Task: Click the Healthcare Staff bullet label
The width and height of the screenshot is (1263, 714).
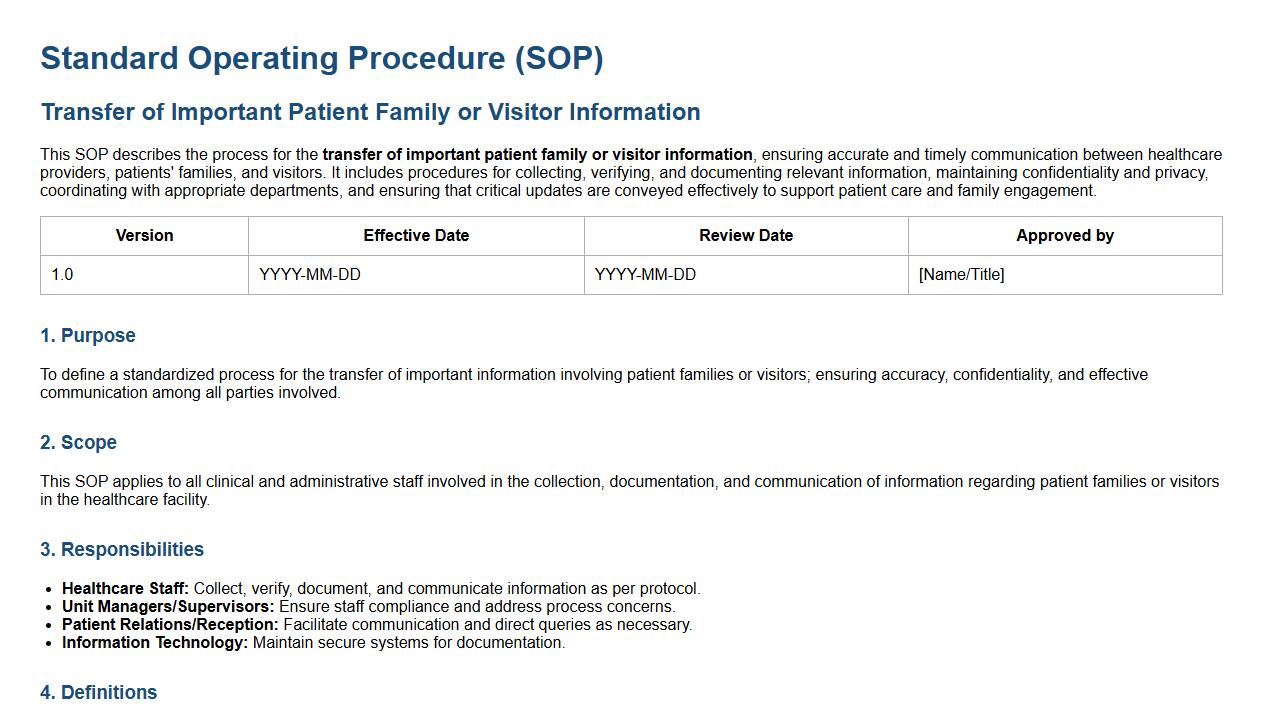Action: [x=125, y=589]
